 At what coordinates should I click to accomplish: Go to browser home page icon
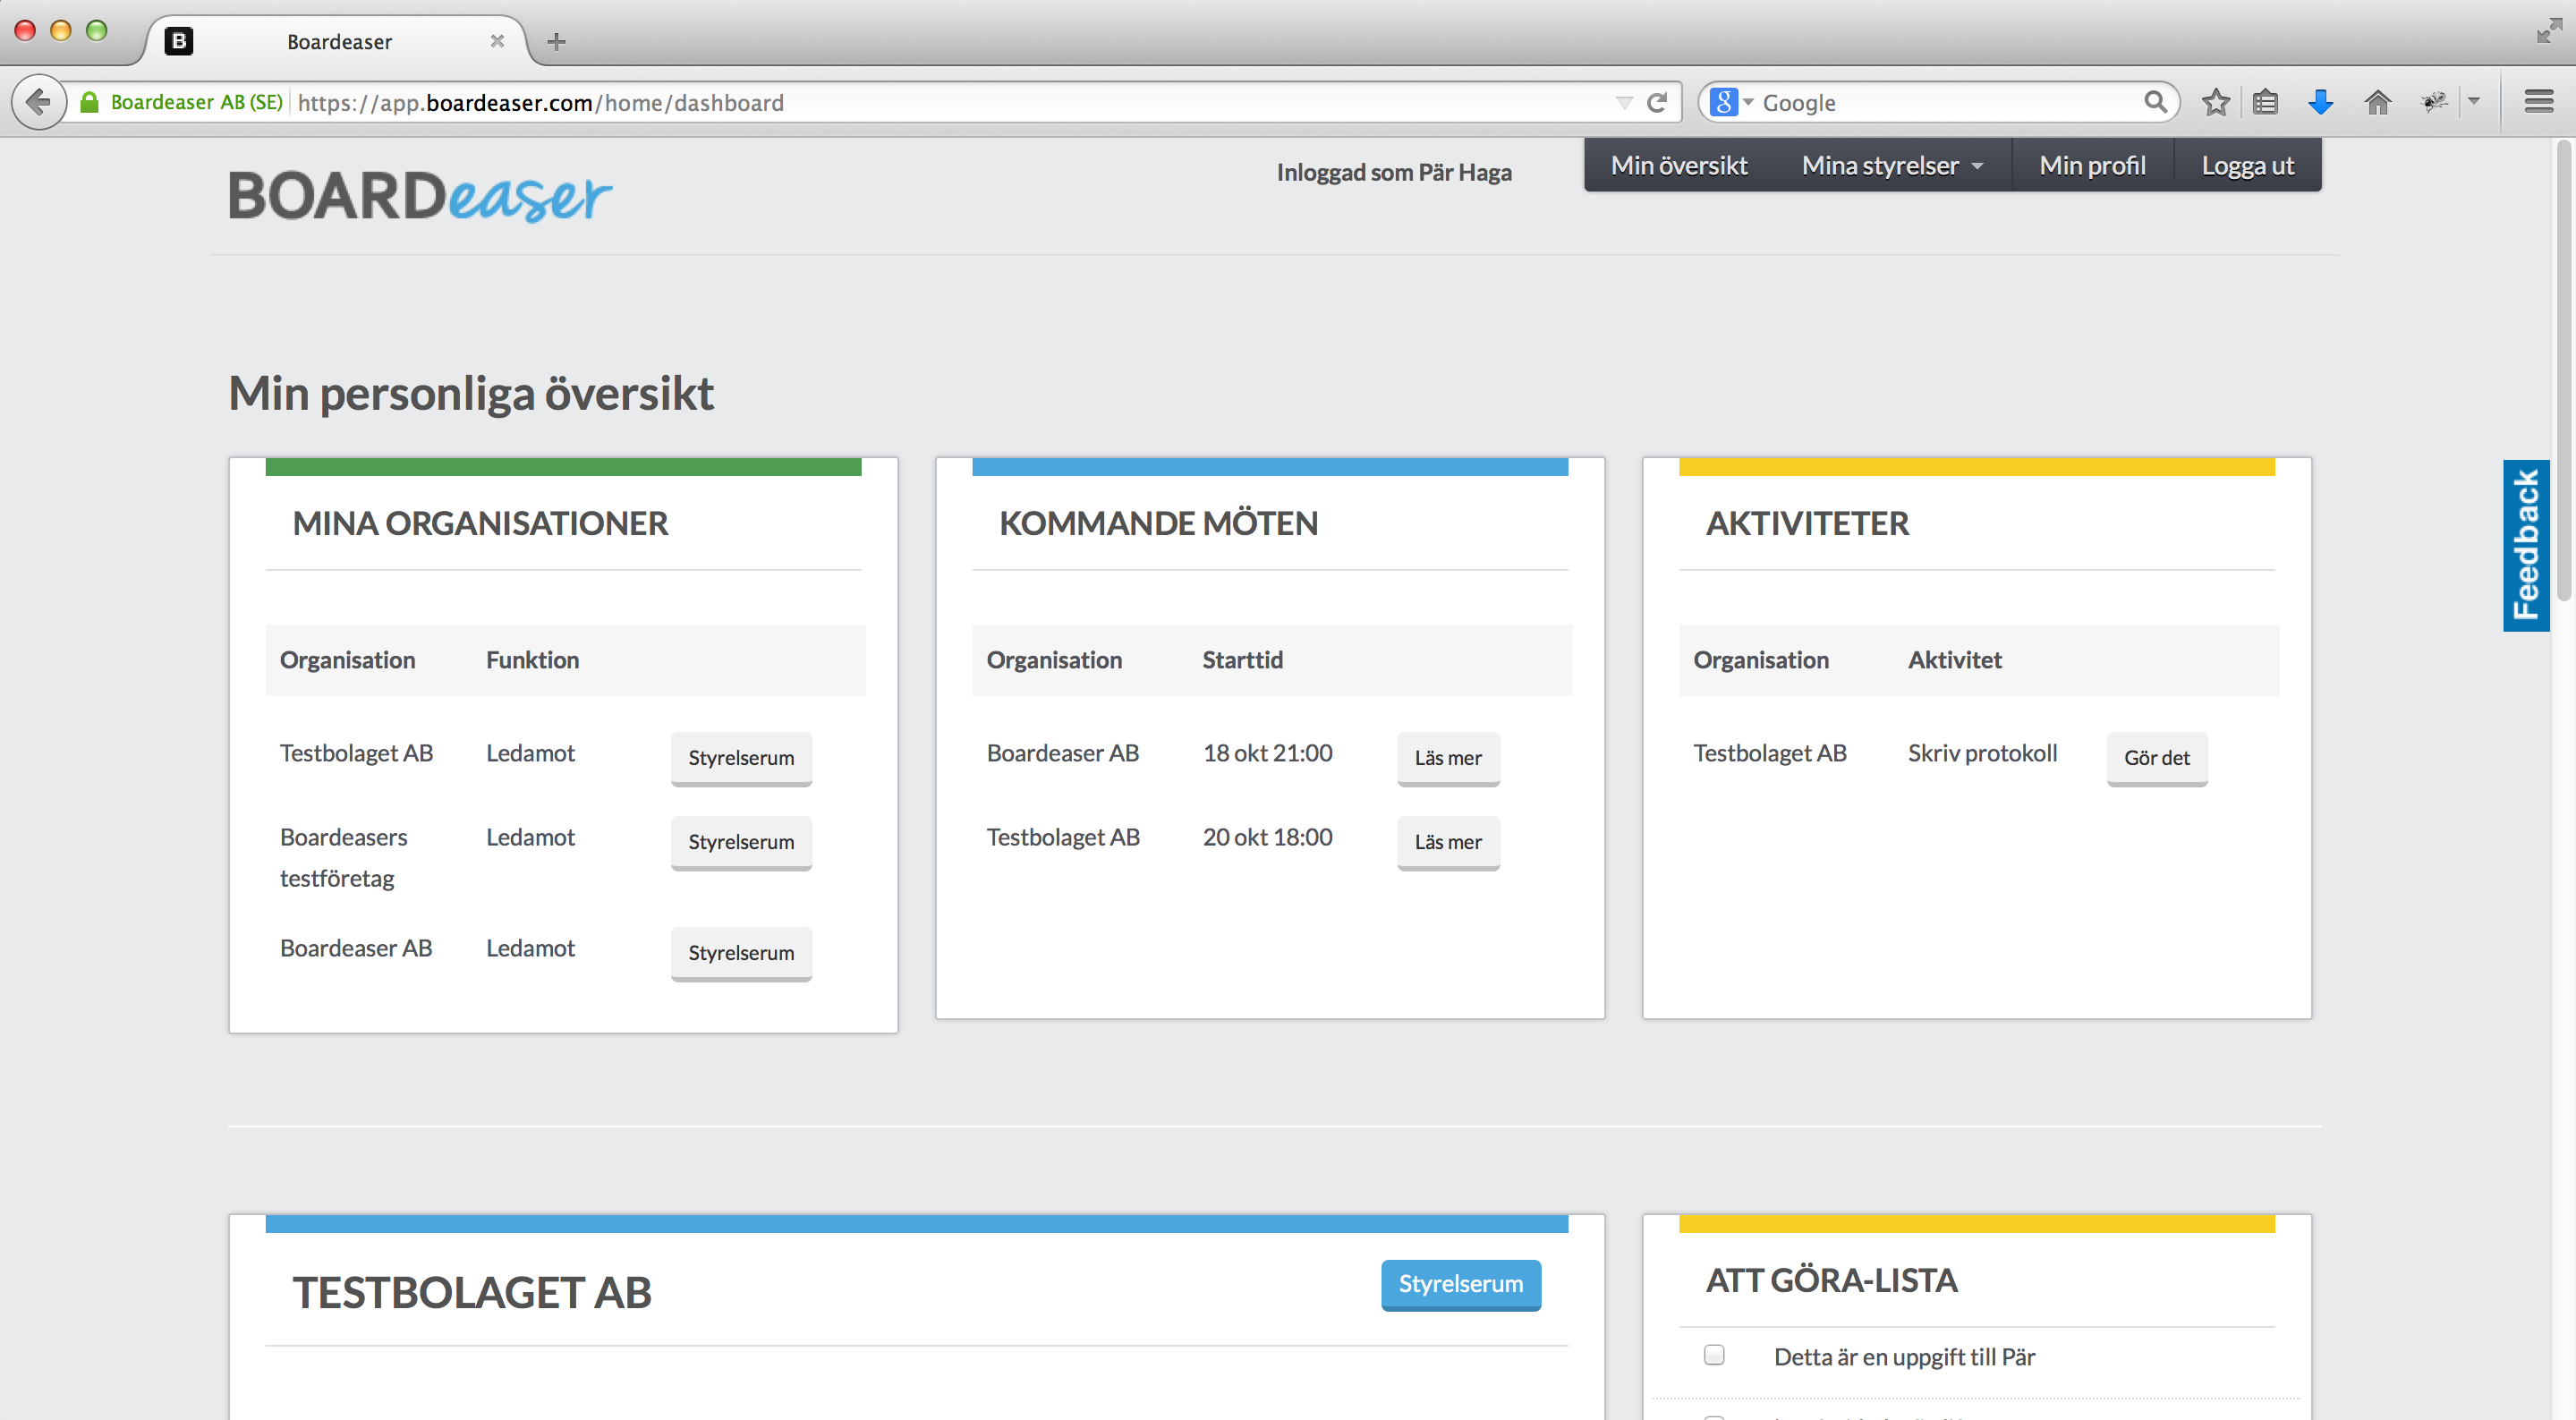pos(2378,102)
